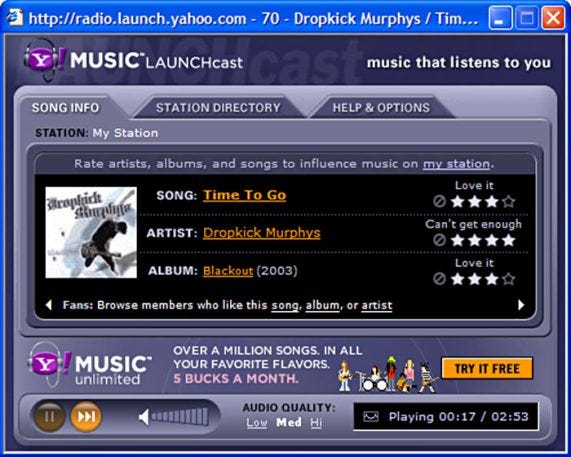
Task: Rate the song two stars
Action: [x=474, y=201]
